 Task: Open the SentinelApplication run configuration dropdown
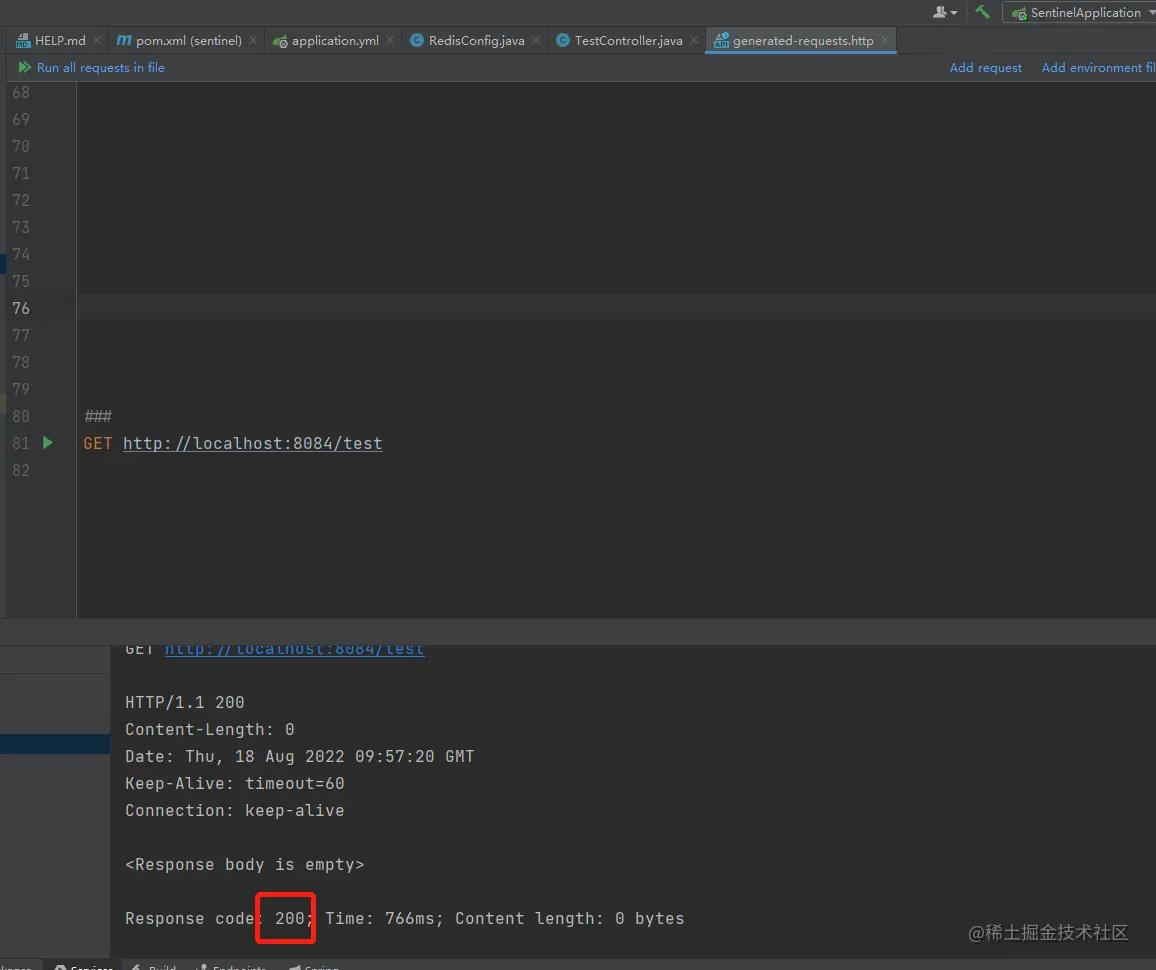click(x=1080, y=13)
